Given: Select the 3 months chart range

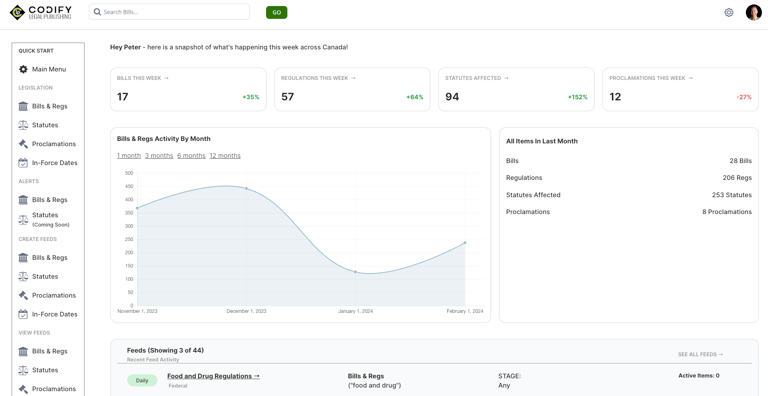Looking at the screenshot, I should point(159,155).
